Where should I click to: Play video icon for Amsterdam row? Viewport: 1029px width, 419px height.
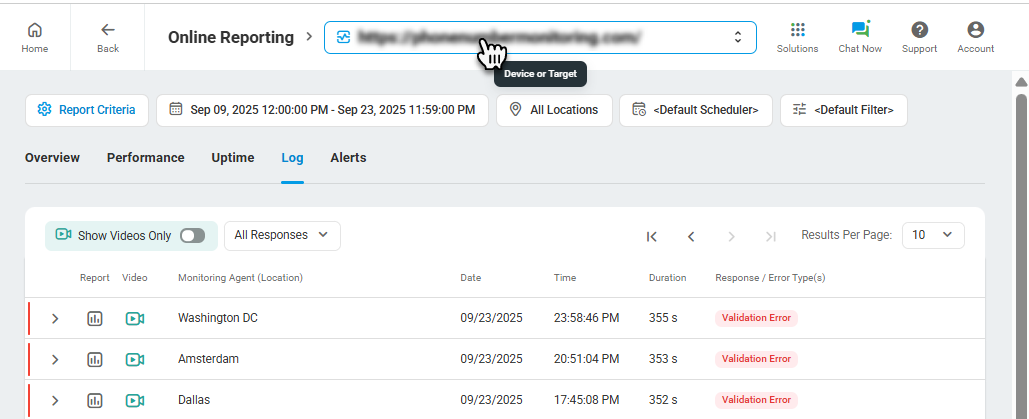135,359
